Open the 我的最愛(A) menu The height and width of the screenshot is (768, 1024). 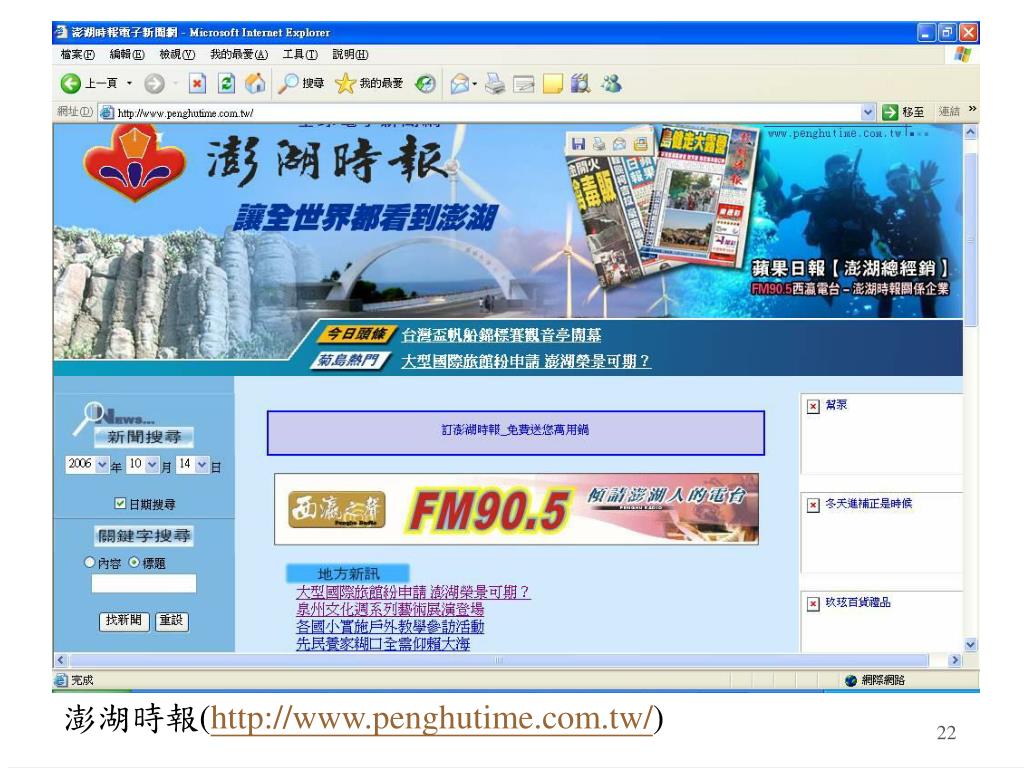(239, 55)
